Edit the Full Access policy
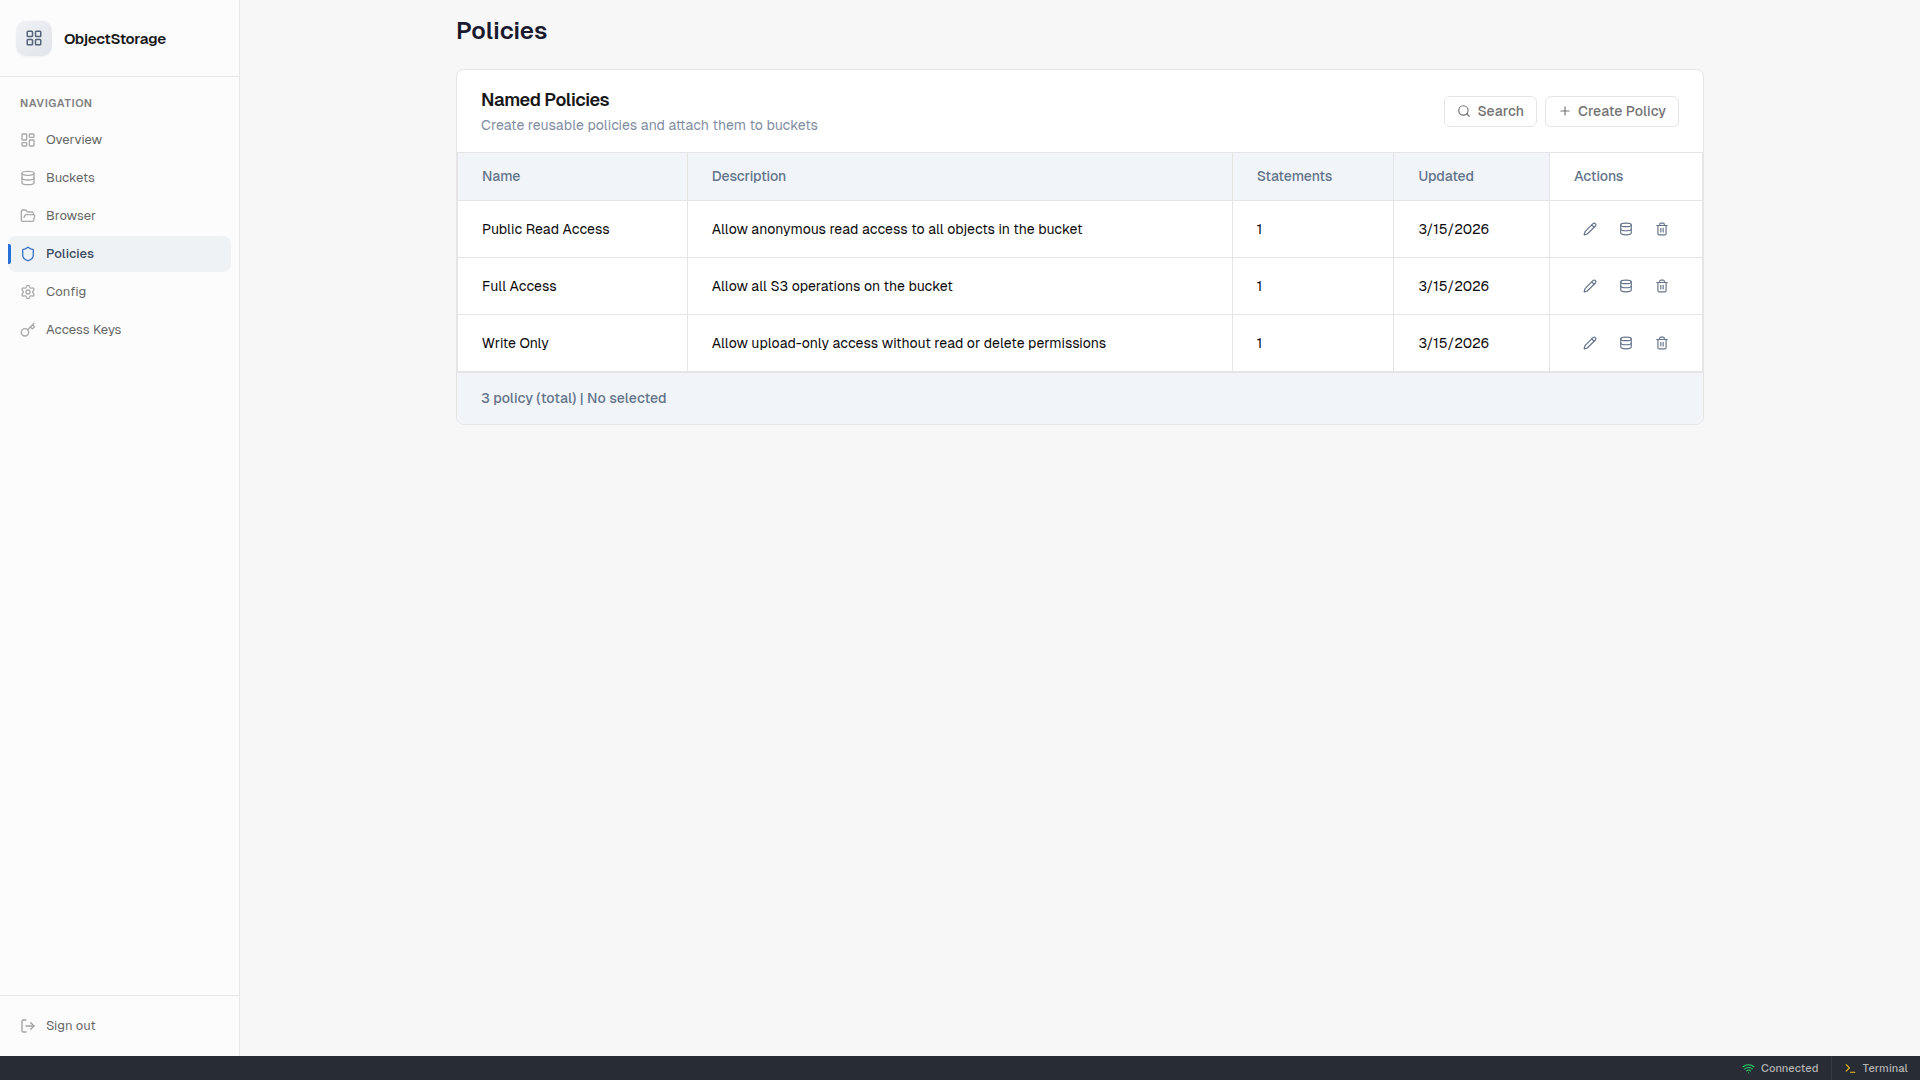This screenshot has width=1920, height=1080. 1589,286
